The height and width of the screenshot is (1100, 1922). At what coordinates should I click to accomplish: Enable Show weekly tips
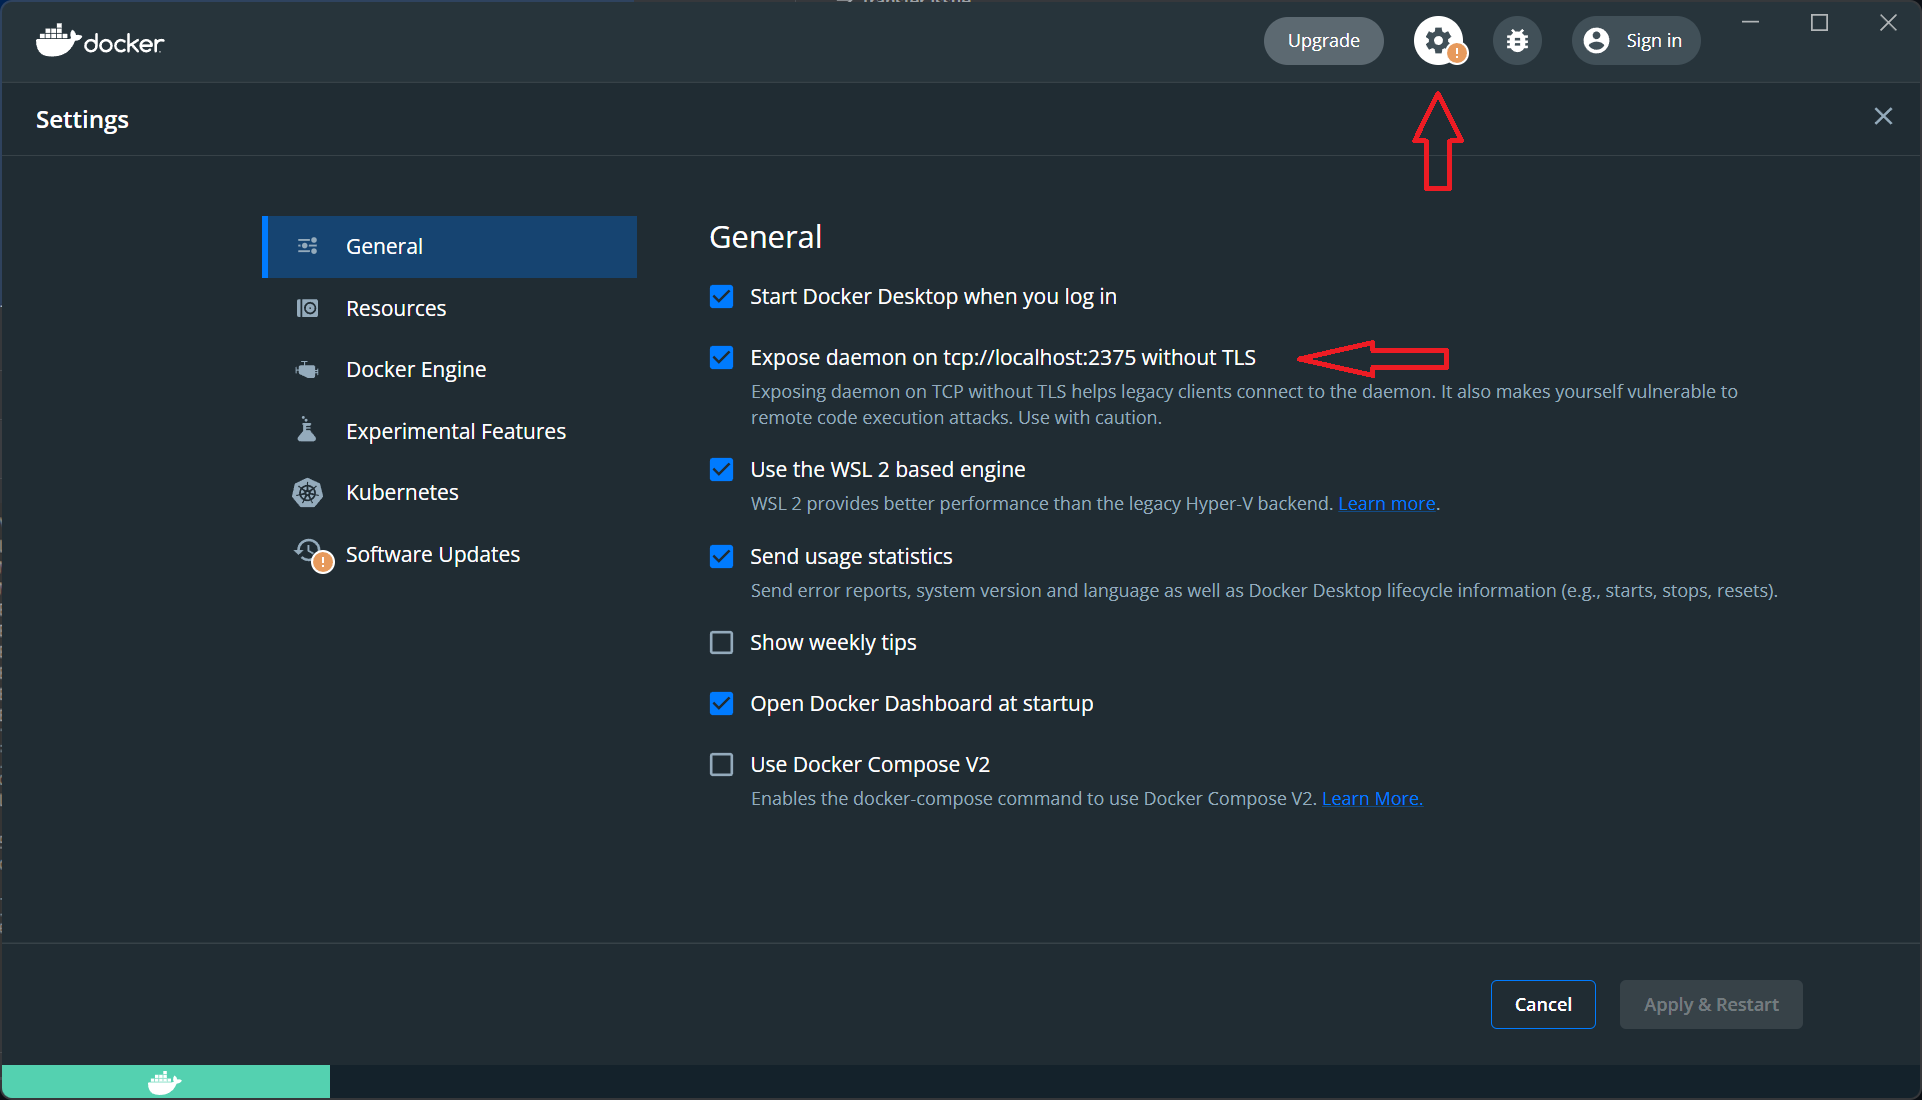(x=721, y=642)
